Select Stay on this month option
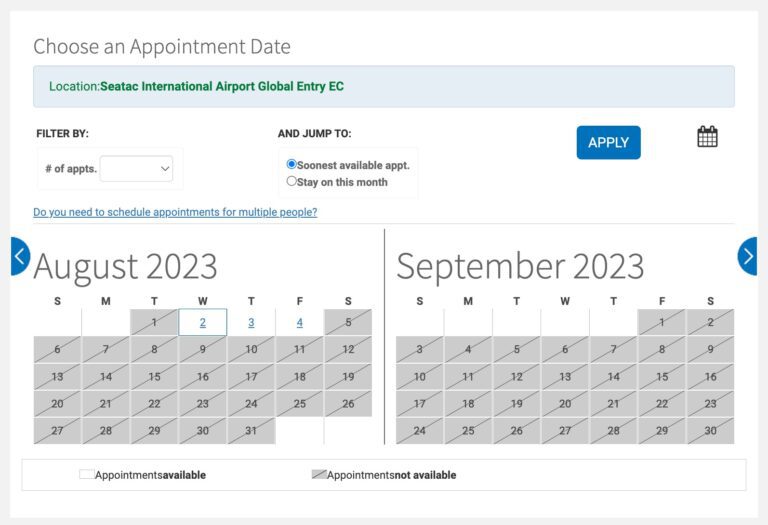Screen dimensions: 768x525 [291, 181]
